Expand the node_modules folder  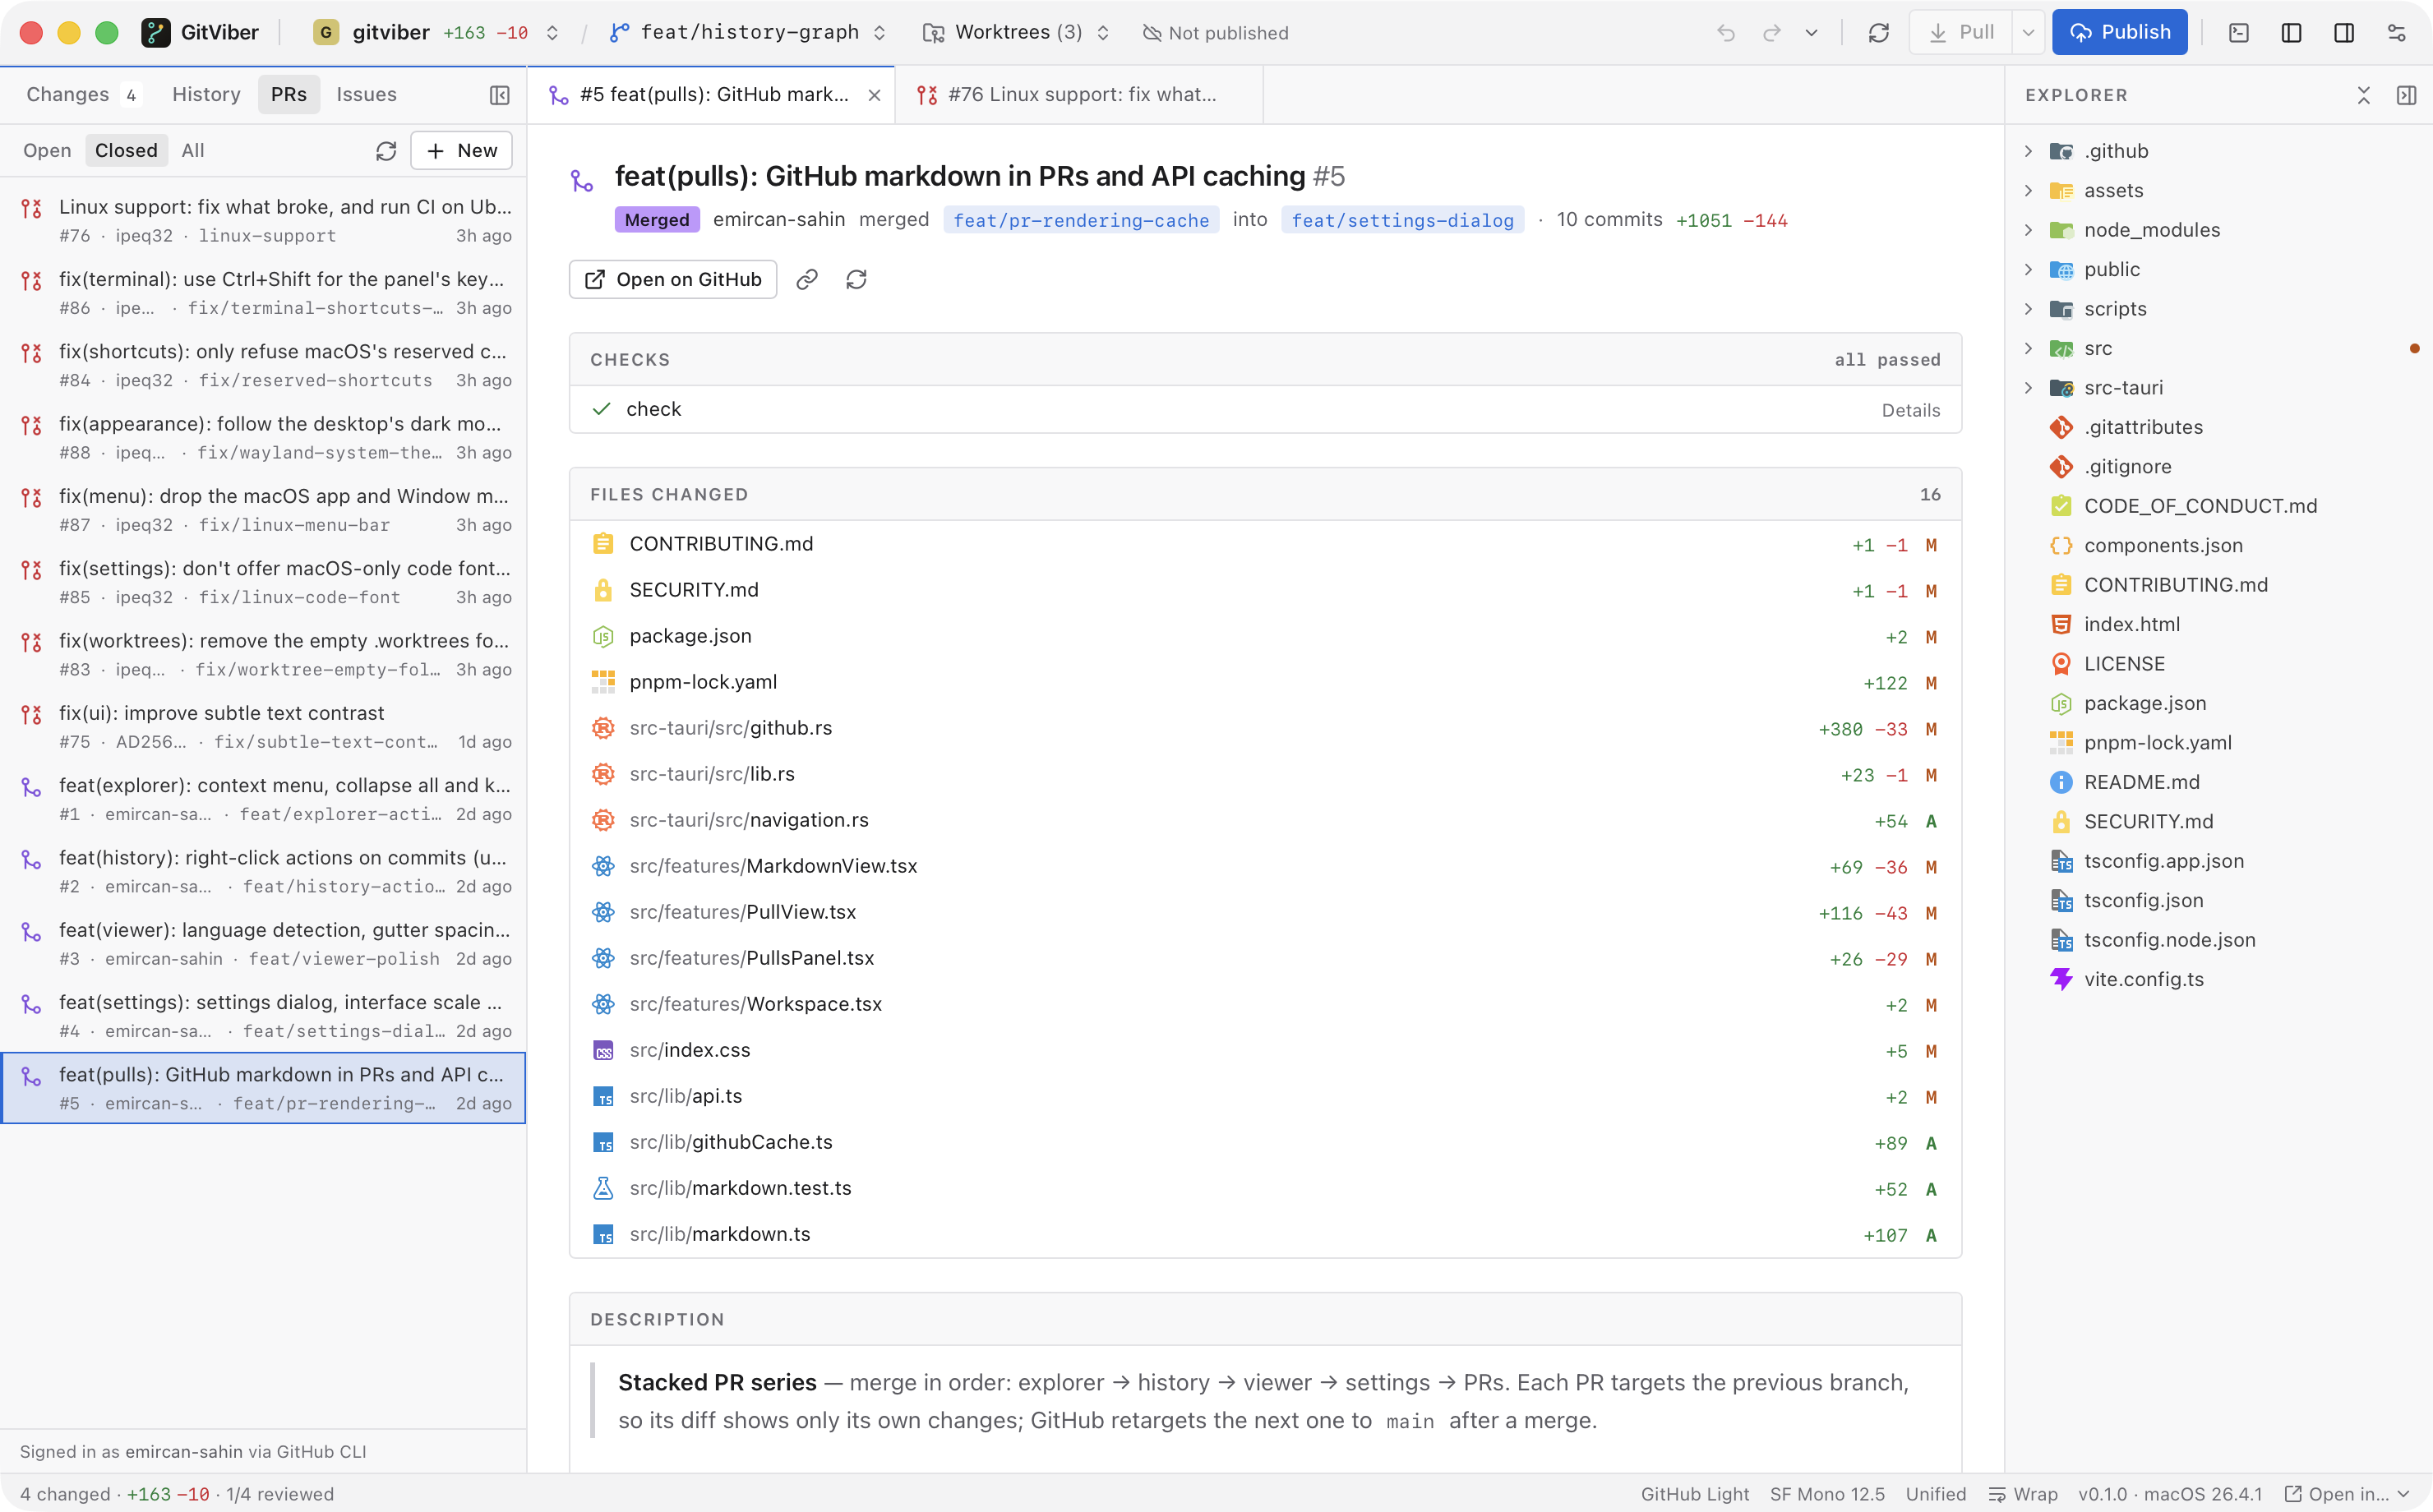click(2028, 230)
